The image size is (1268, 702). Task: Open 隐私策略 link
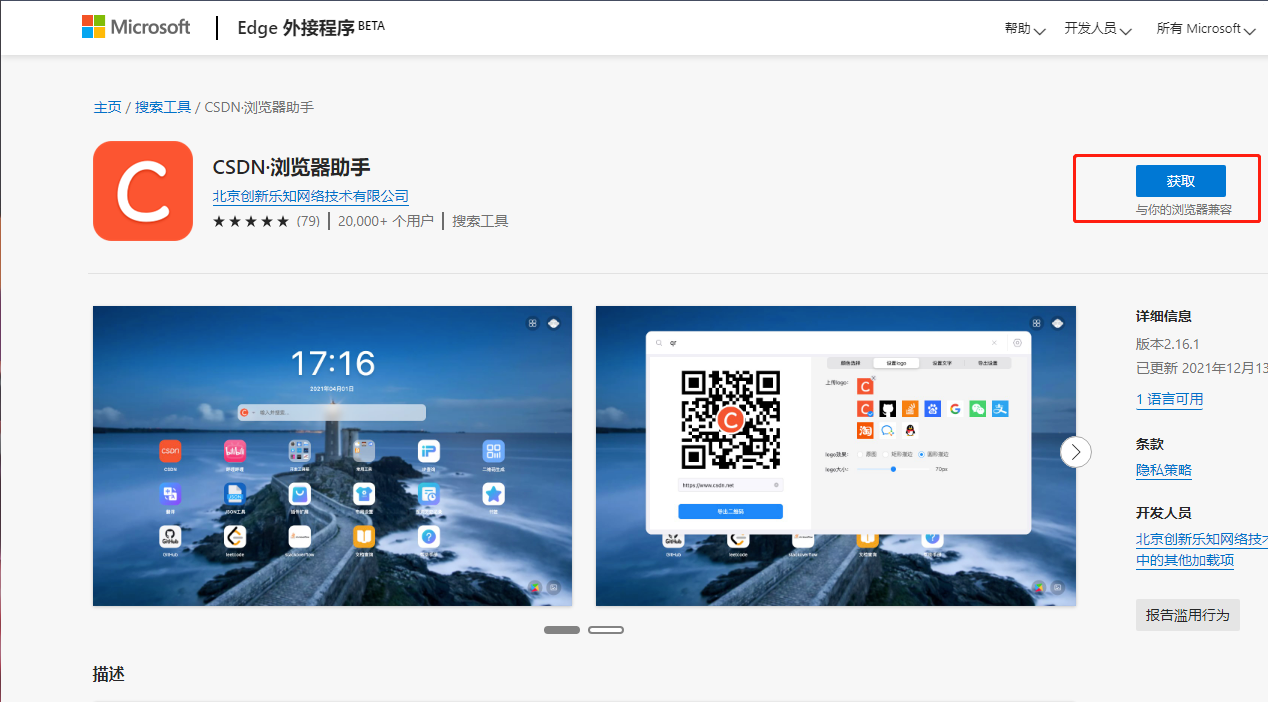coord(1164,470)
